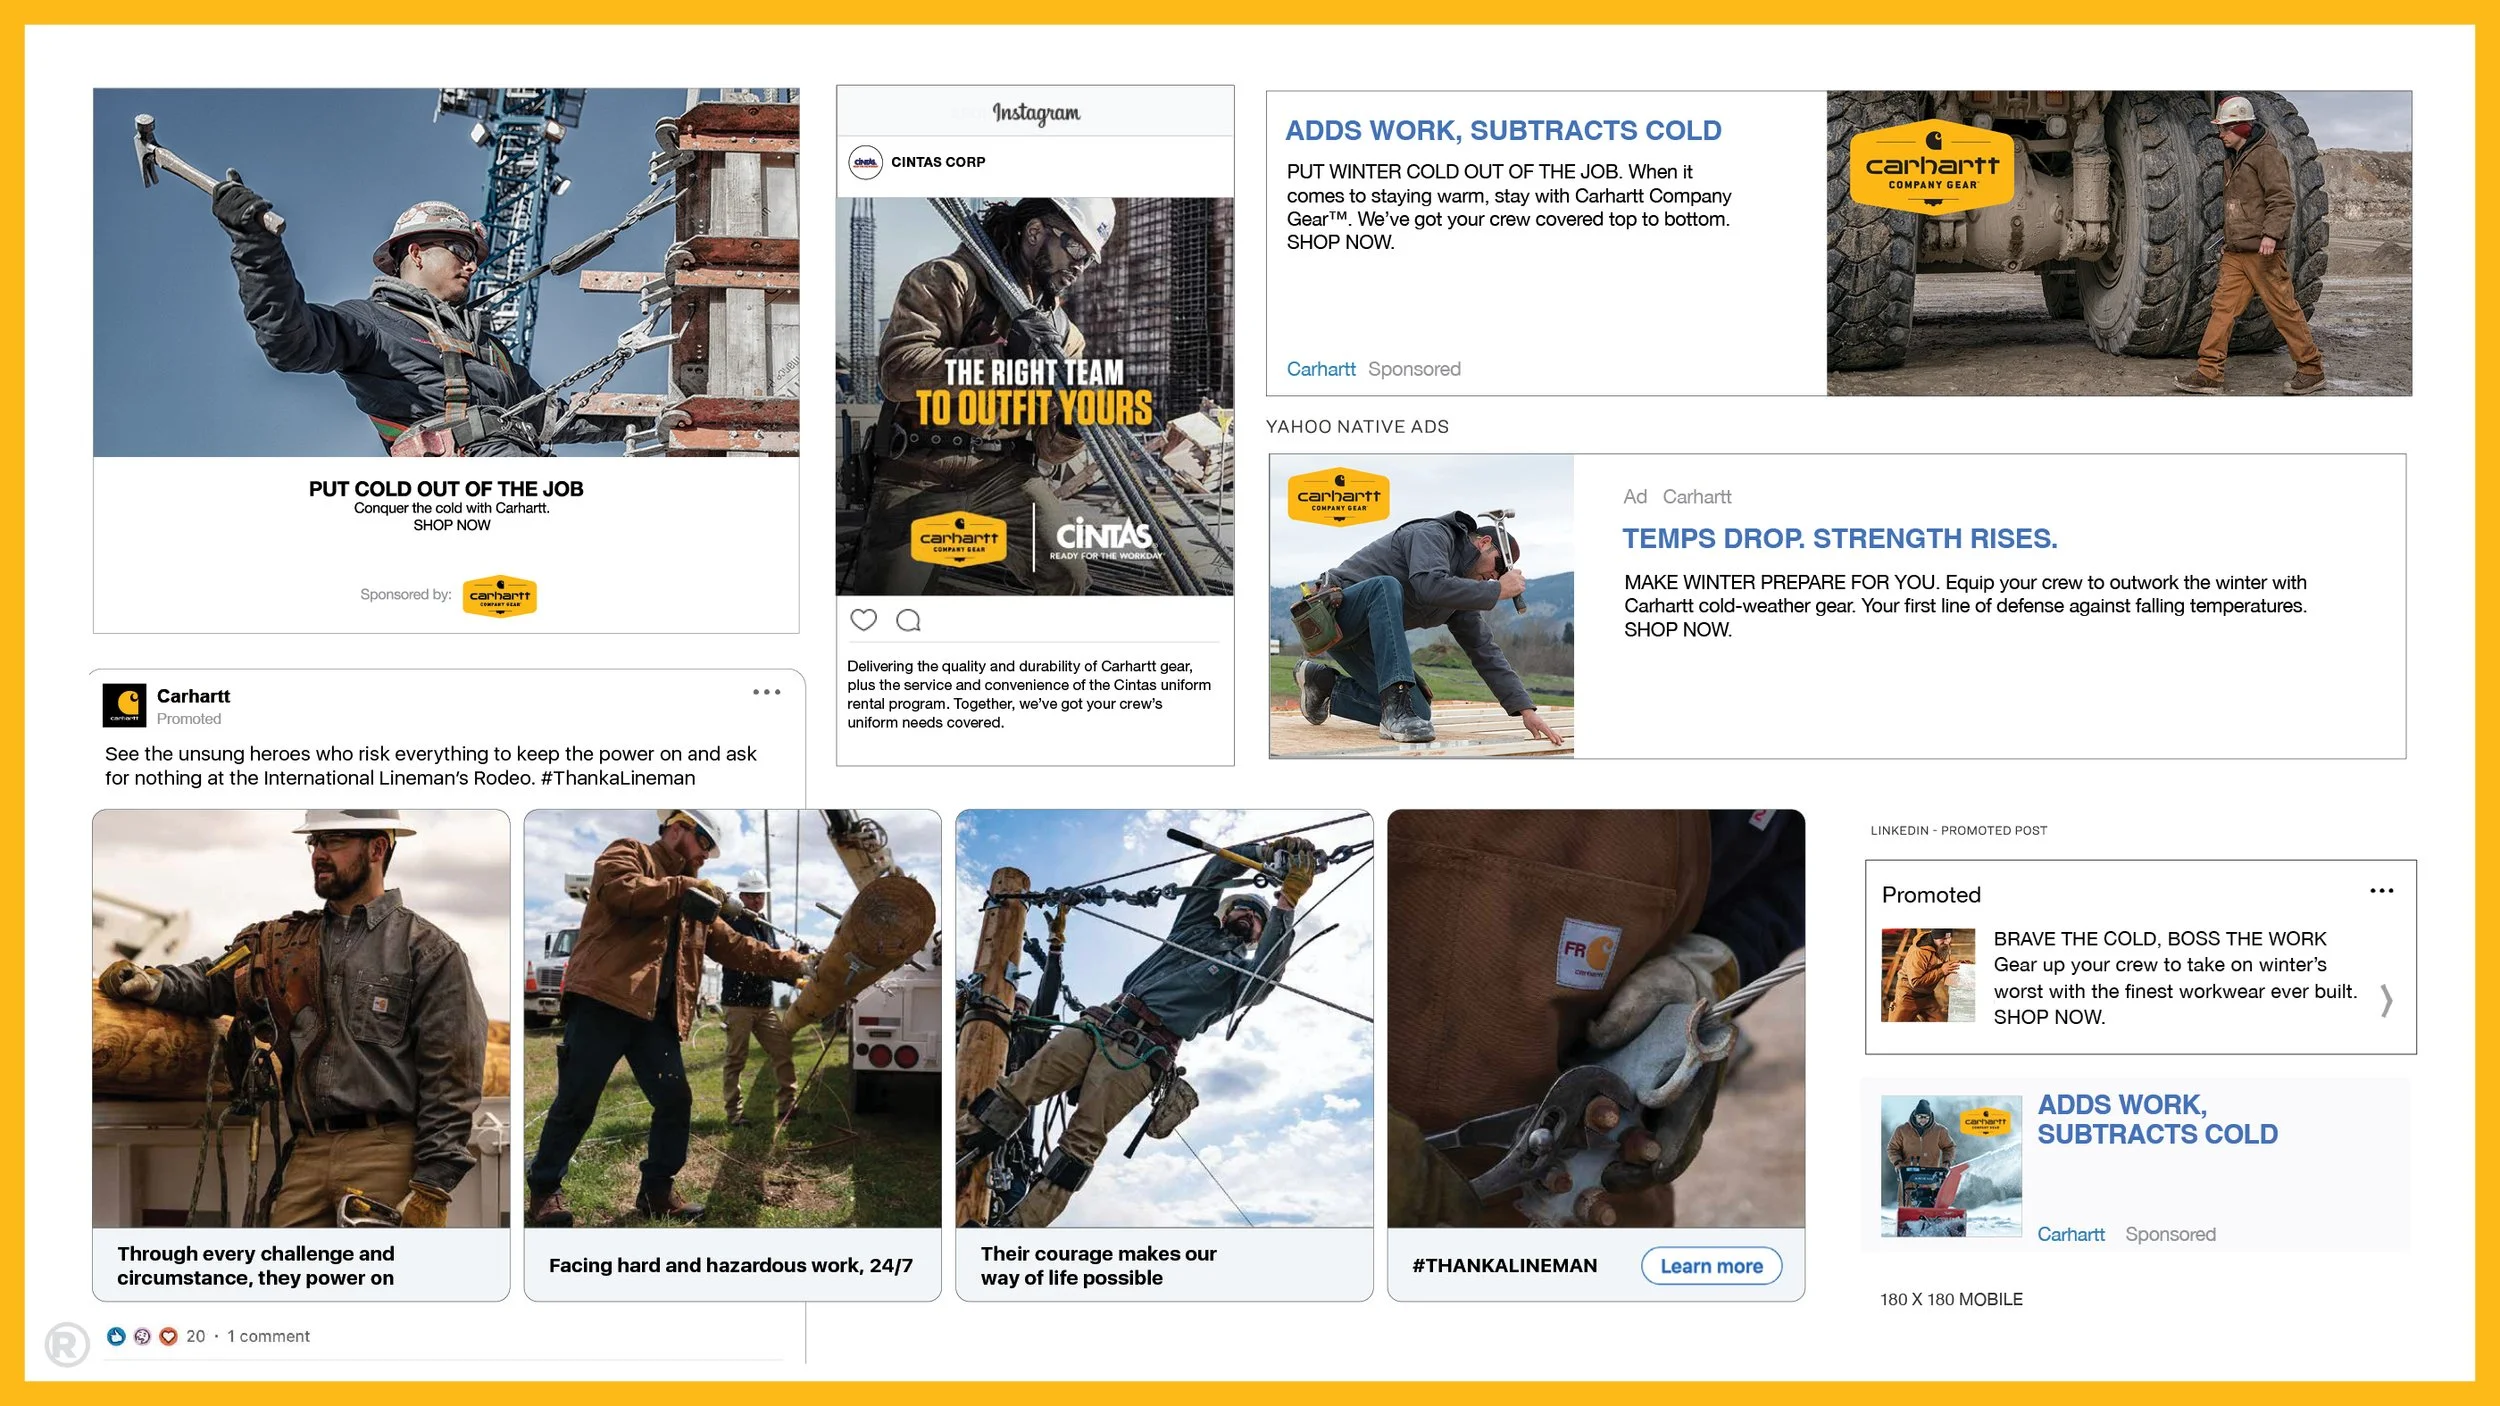The height and width of the screenshot is (1406, 2500).
Task: Click the Instagram logo header
Action: click(1035, 113)
